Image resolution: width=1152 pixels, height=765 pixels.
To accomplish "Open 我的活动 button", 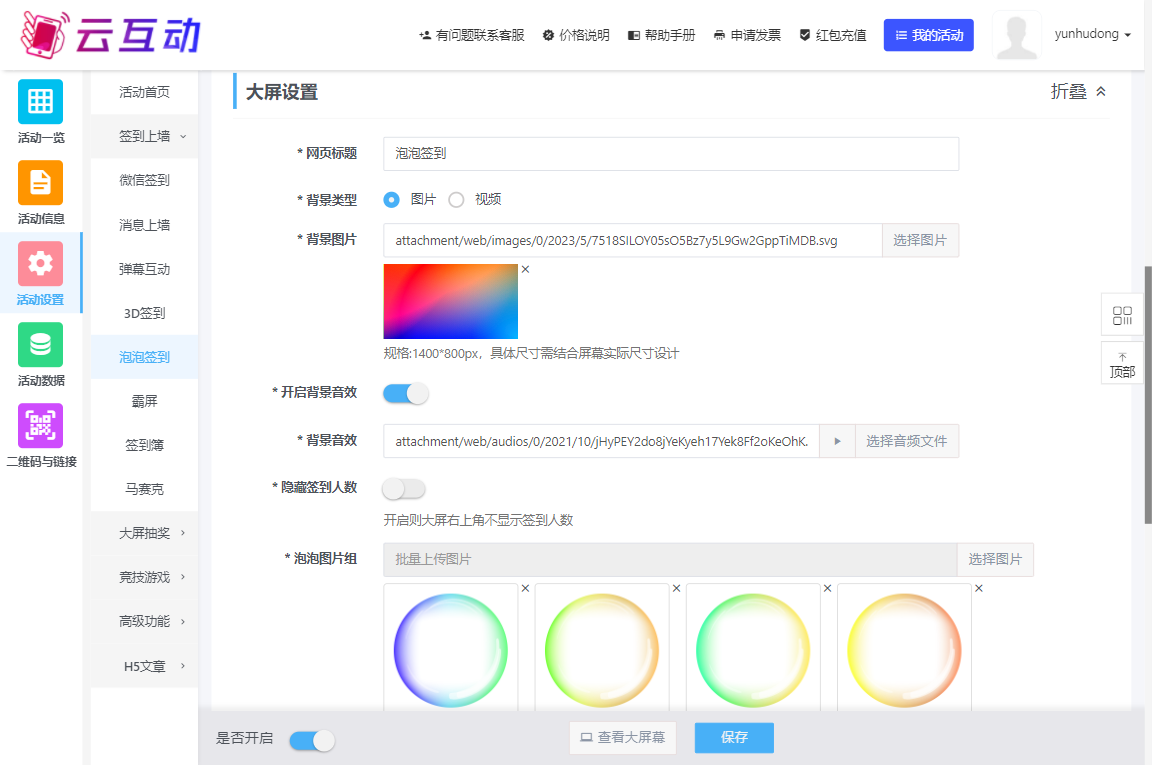I will [929, 35].
